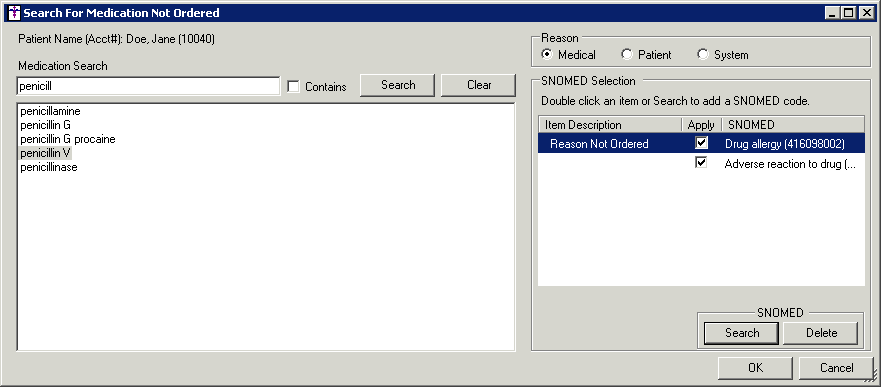Choose penicillin G in the list

pyautogui.click(x=46, y=125)
